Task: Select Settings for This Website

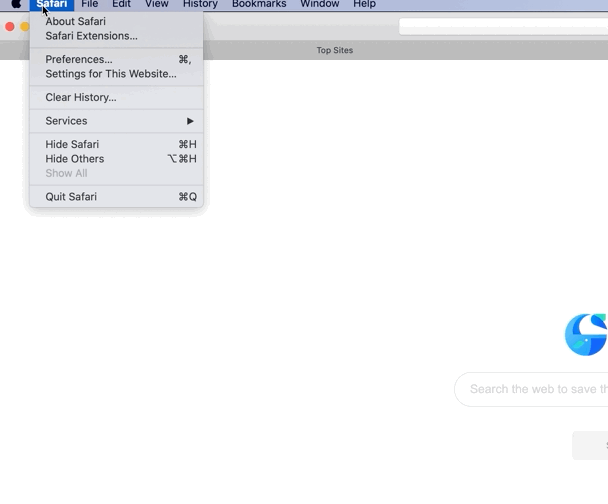Action: pos(110,74)
